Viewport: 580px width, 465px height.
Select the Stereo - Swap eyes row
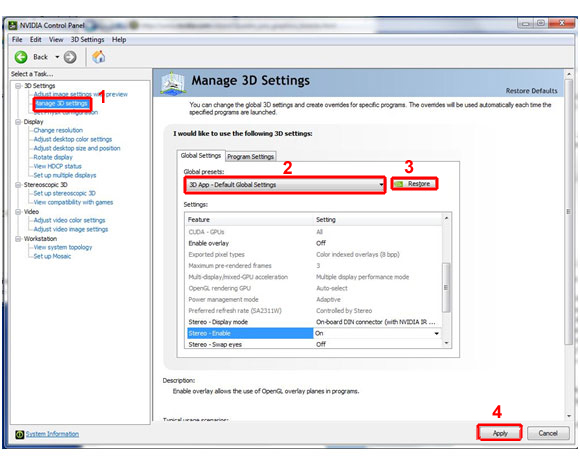[314, 344]
